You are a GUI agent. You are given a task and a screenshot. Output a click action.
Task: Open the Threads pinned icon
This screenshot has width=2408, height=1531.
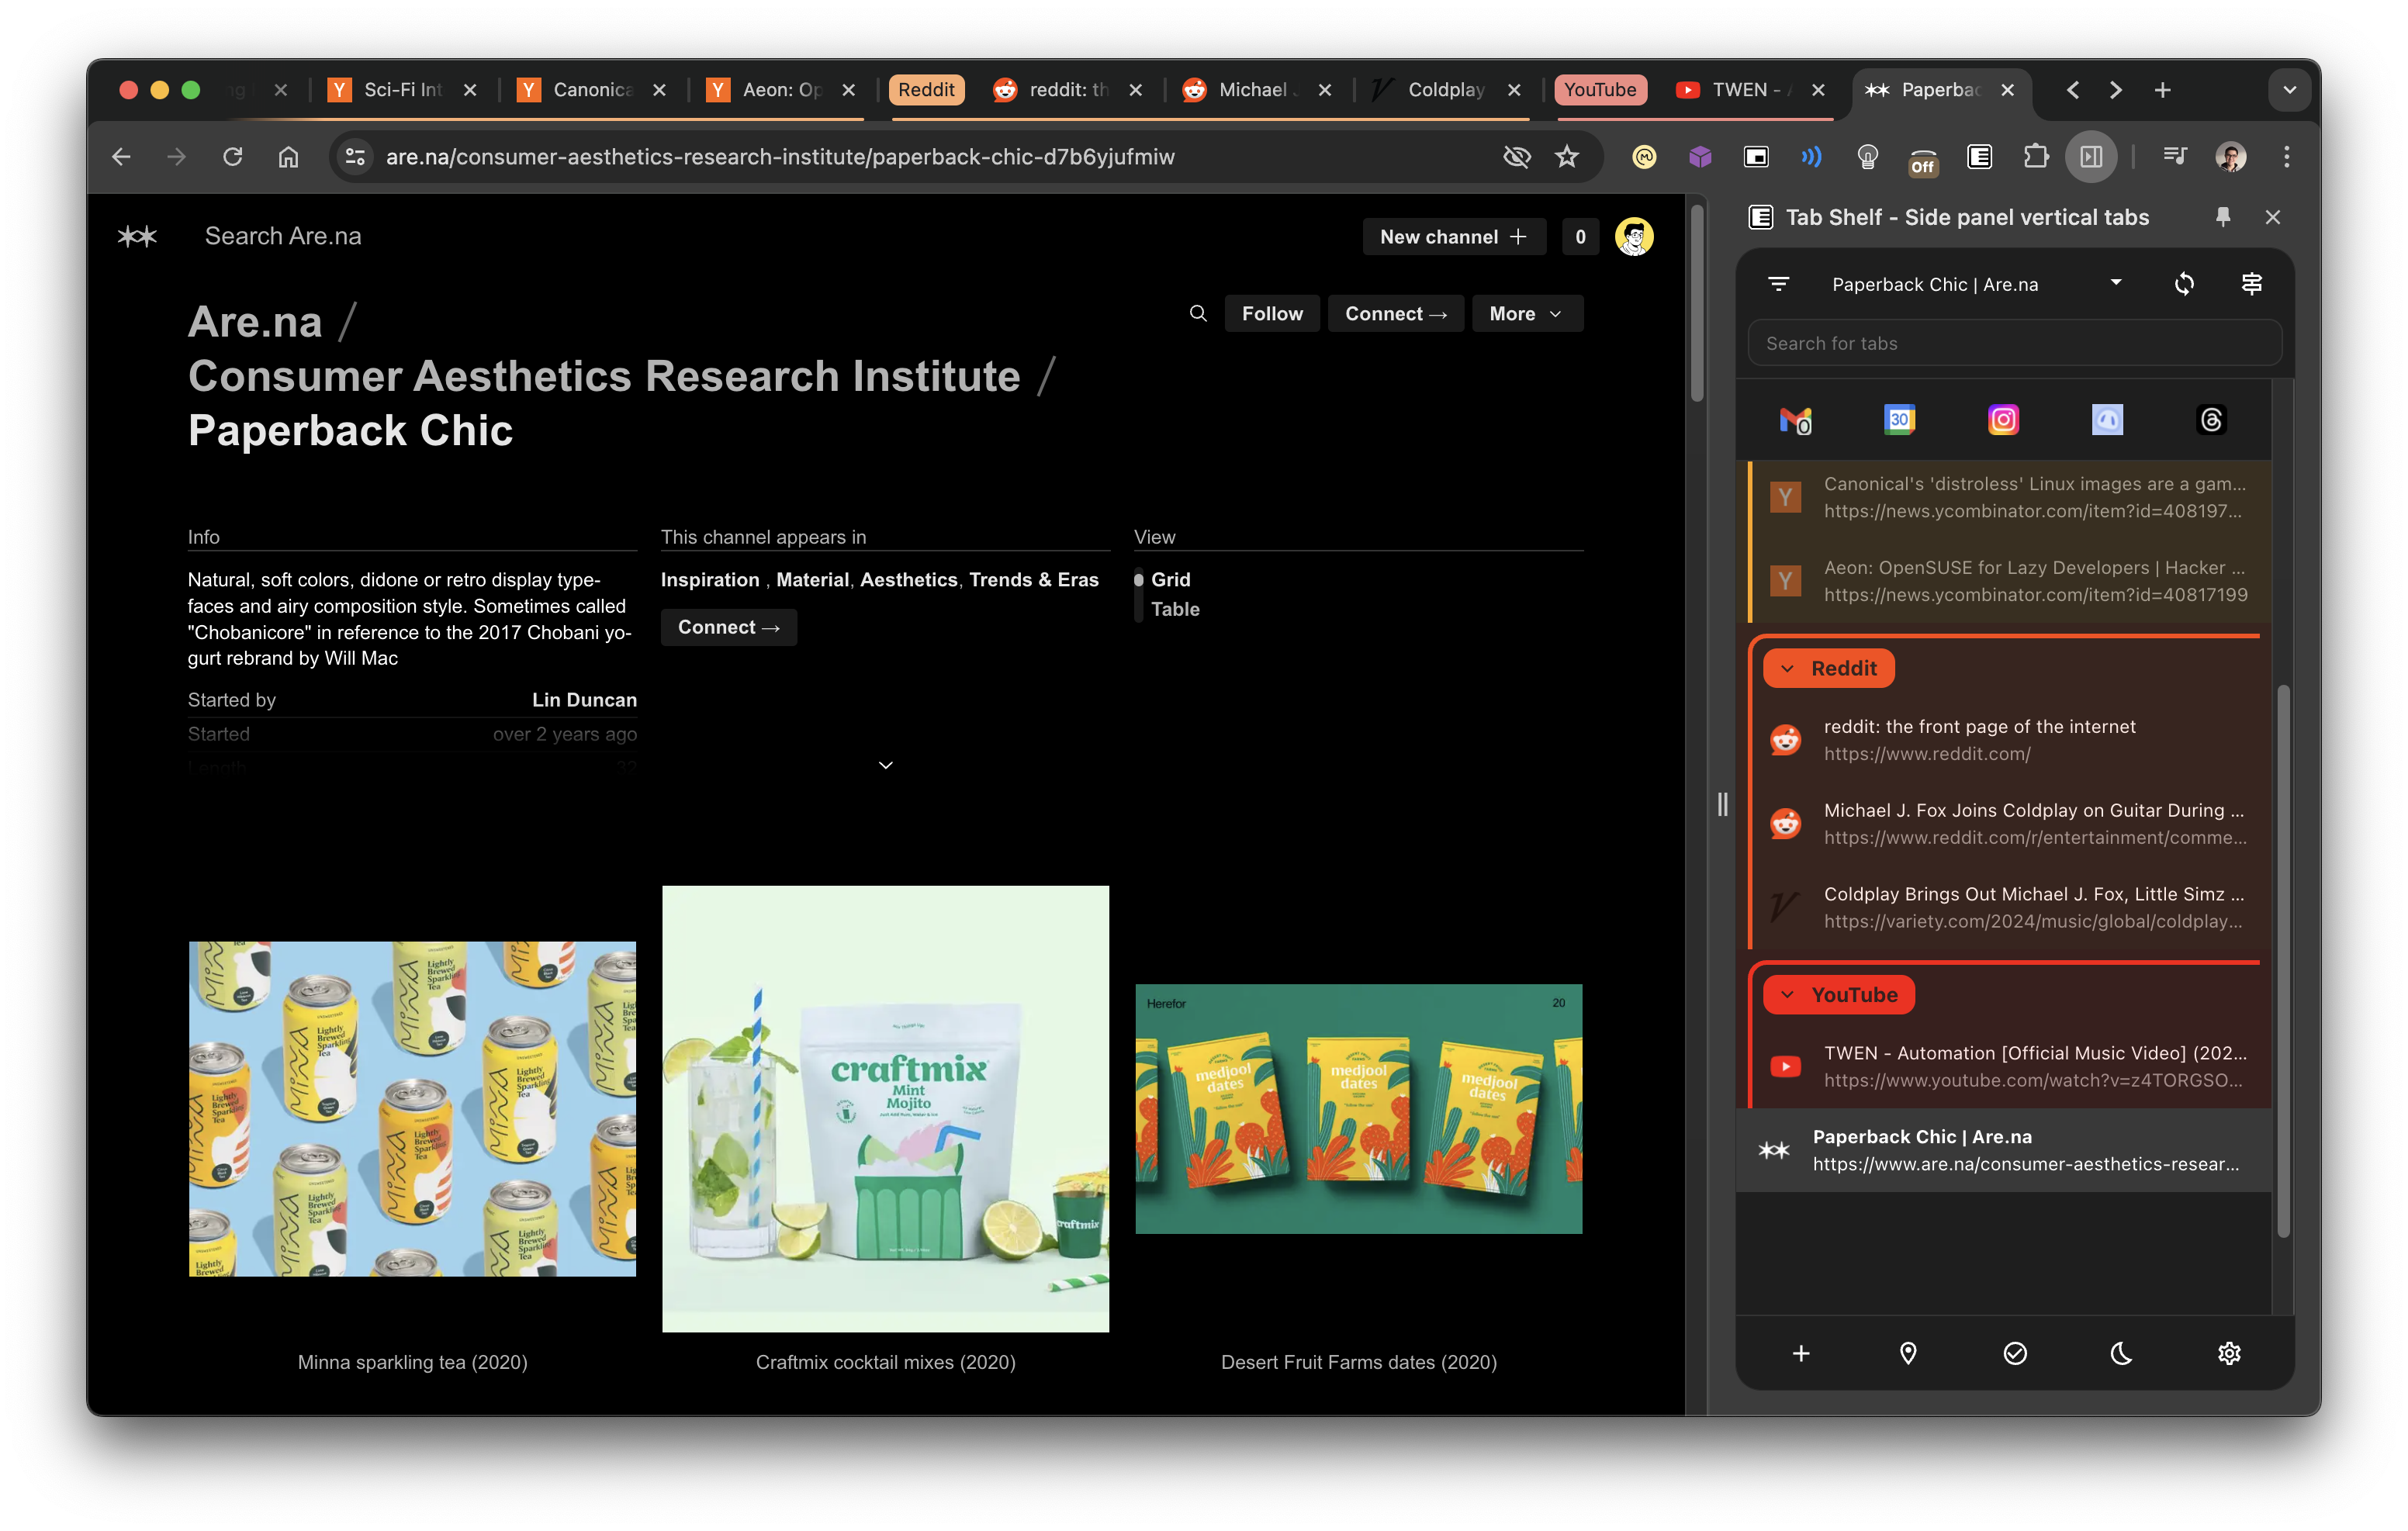point(2211,420)
